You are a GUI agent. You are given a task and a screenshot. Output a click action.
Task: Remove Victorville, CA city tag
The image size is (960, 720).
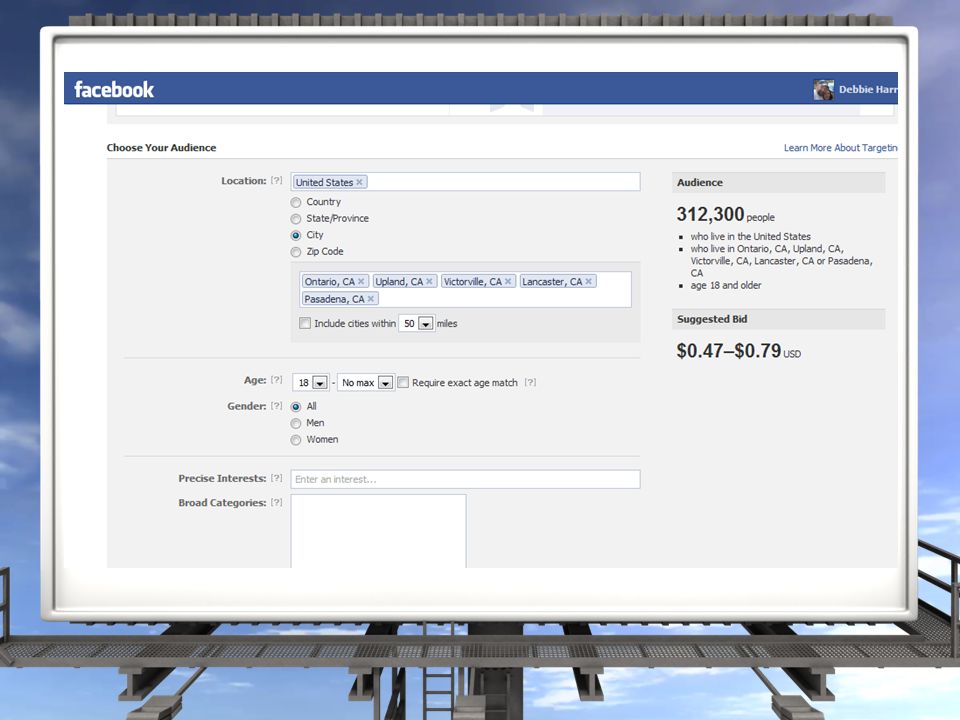tap(508, 282)
